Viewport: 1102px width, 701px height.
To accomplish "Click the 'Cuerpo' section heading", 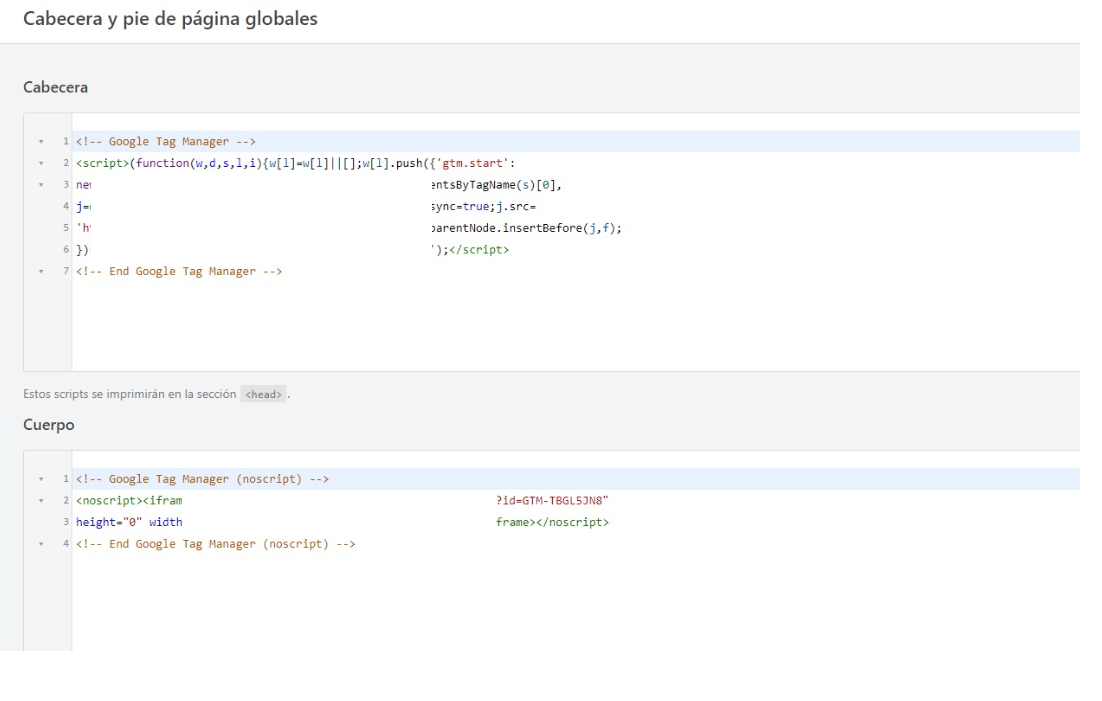I will coord(48,425).
